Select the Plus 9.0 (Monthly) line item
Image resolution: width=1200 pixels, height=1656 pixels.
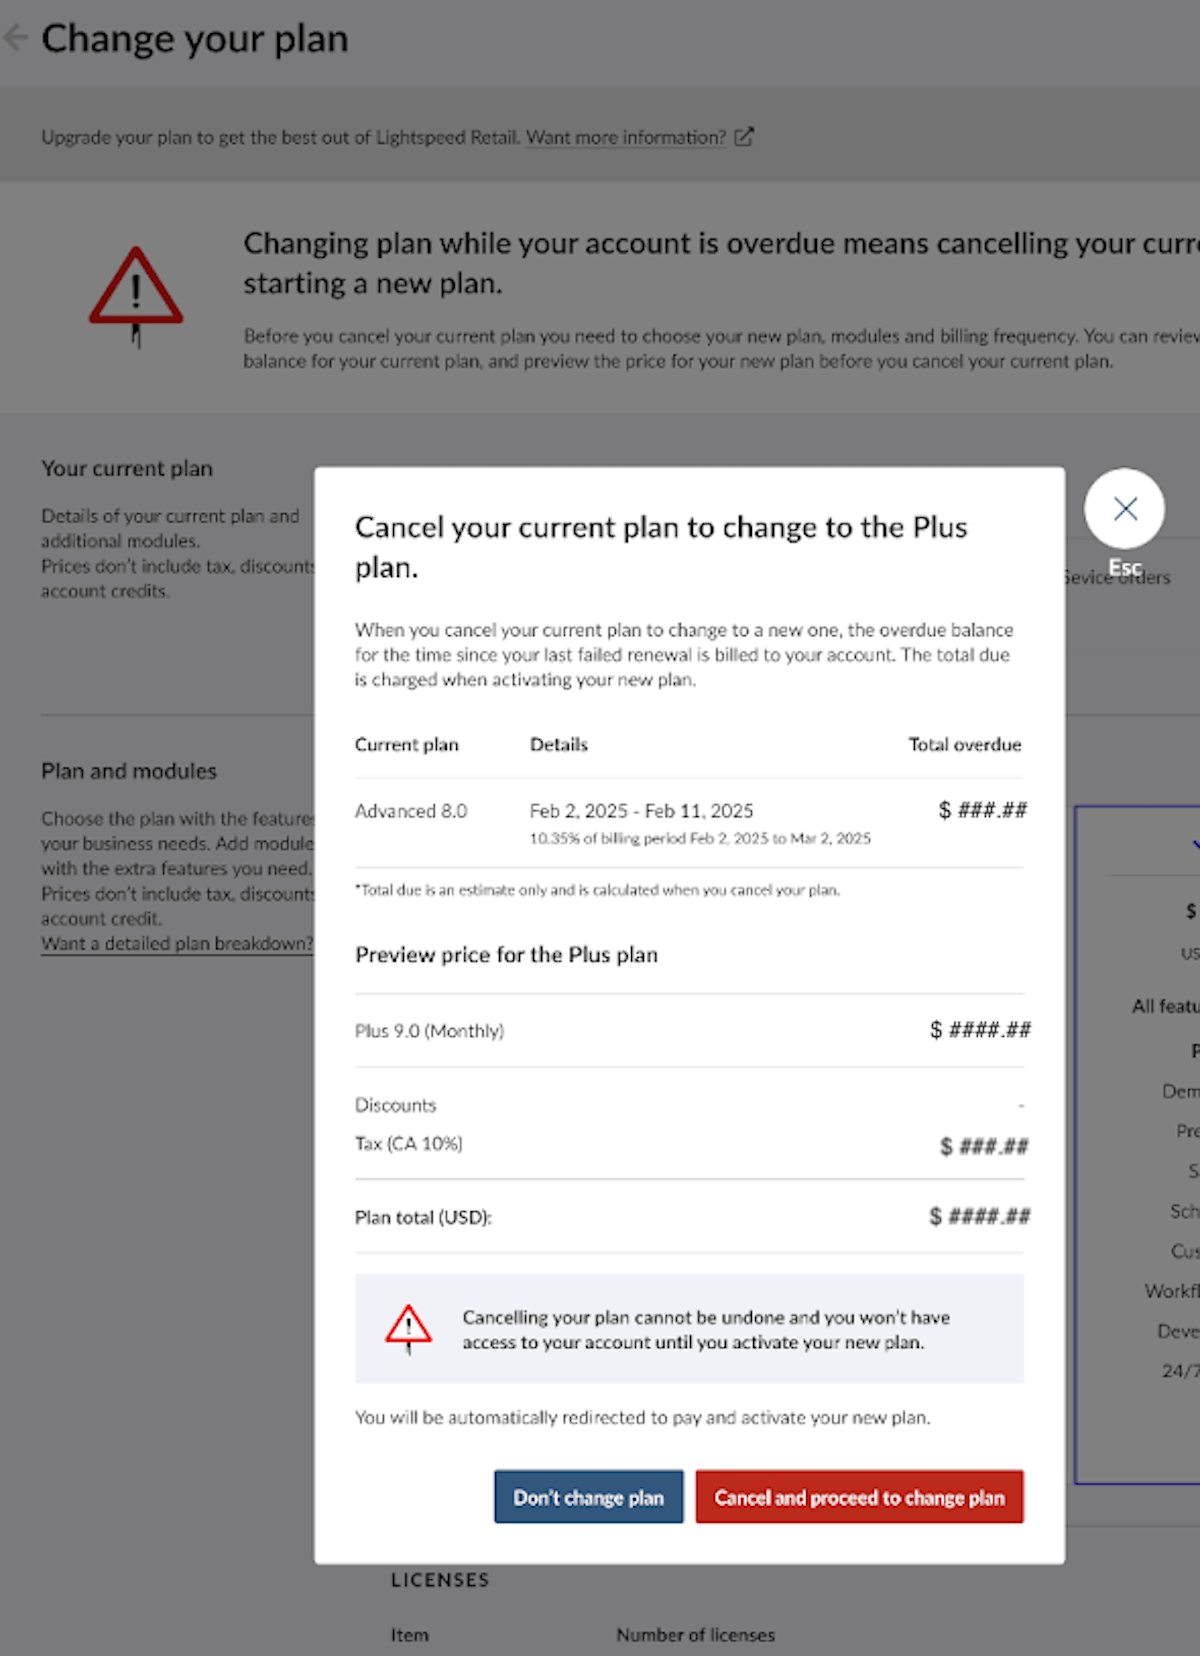coord(430,1031)
